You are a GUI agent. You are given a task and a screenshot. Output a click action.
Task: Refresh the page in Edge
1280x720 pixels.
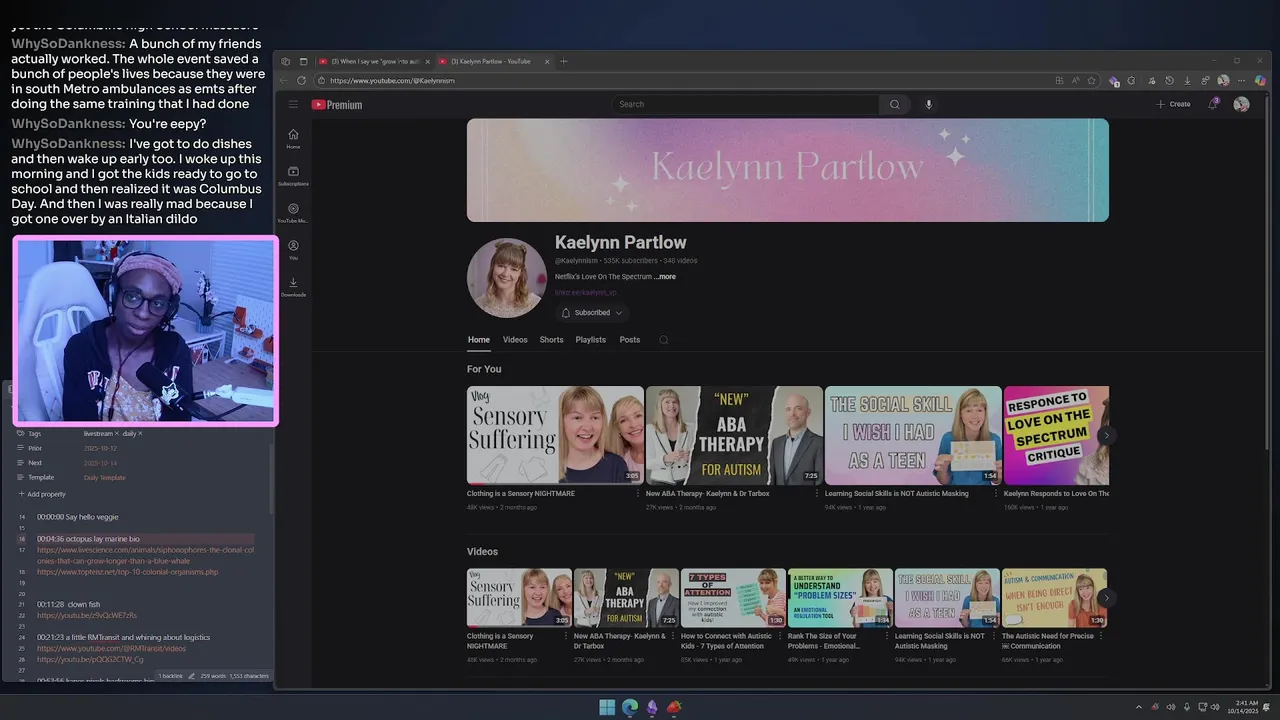pos(301,80)
